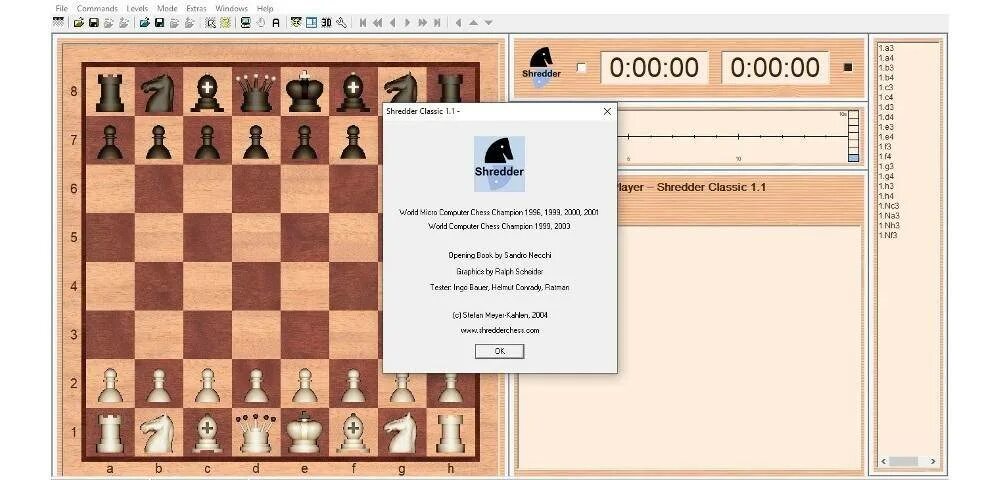
Task: Click the yellow-green grid toolbar icon
Action: pos(225,23)
